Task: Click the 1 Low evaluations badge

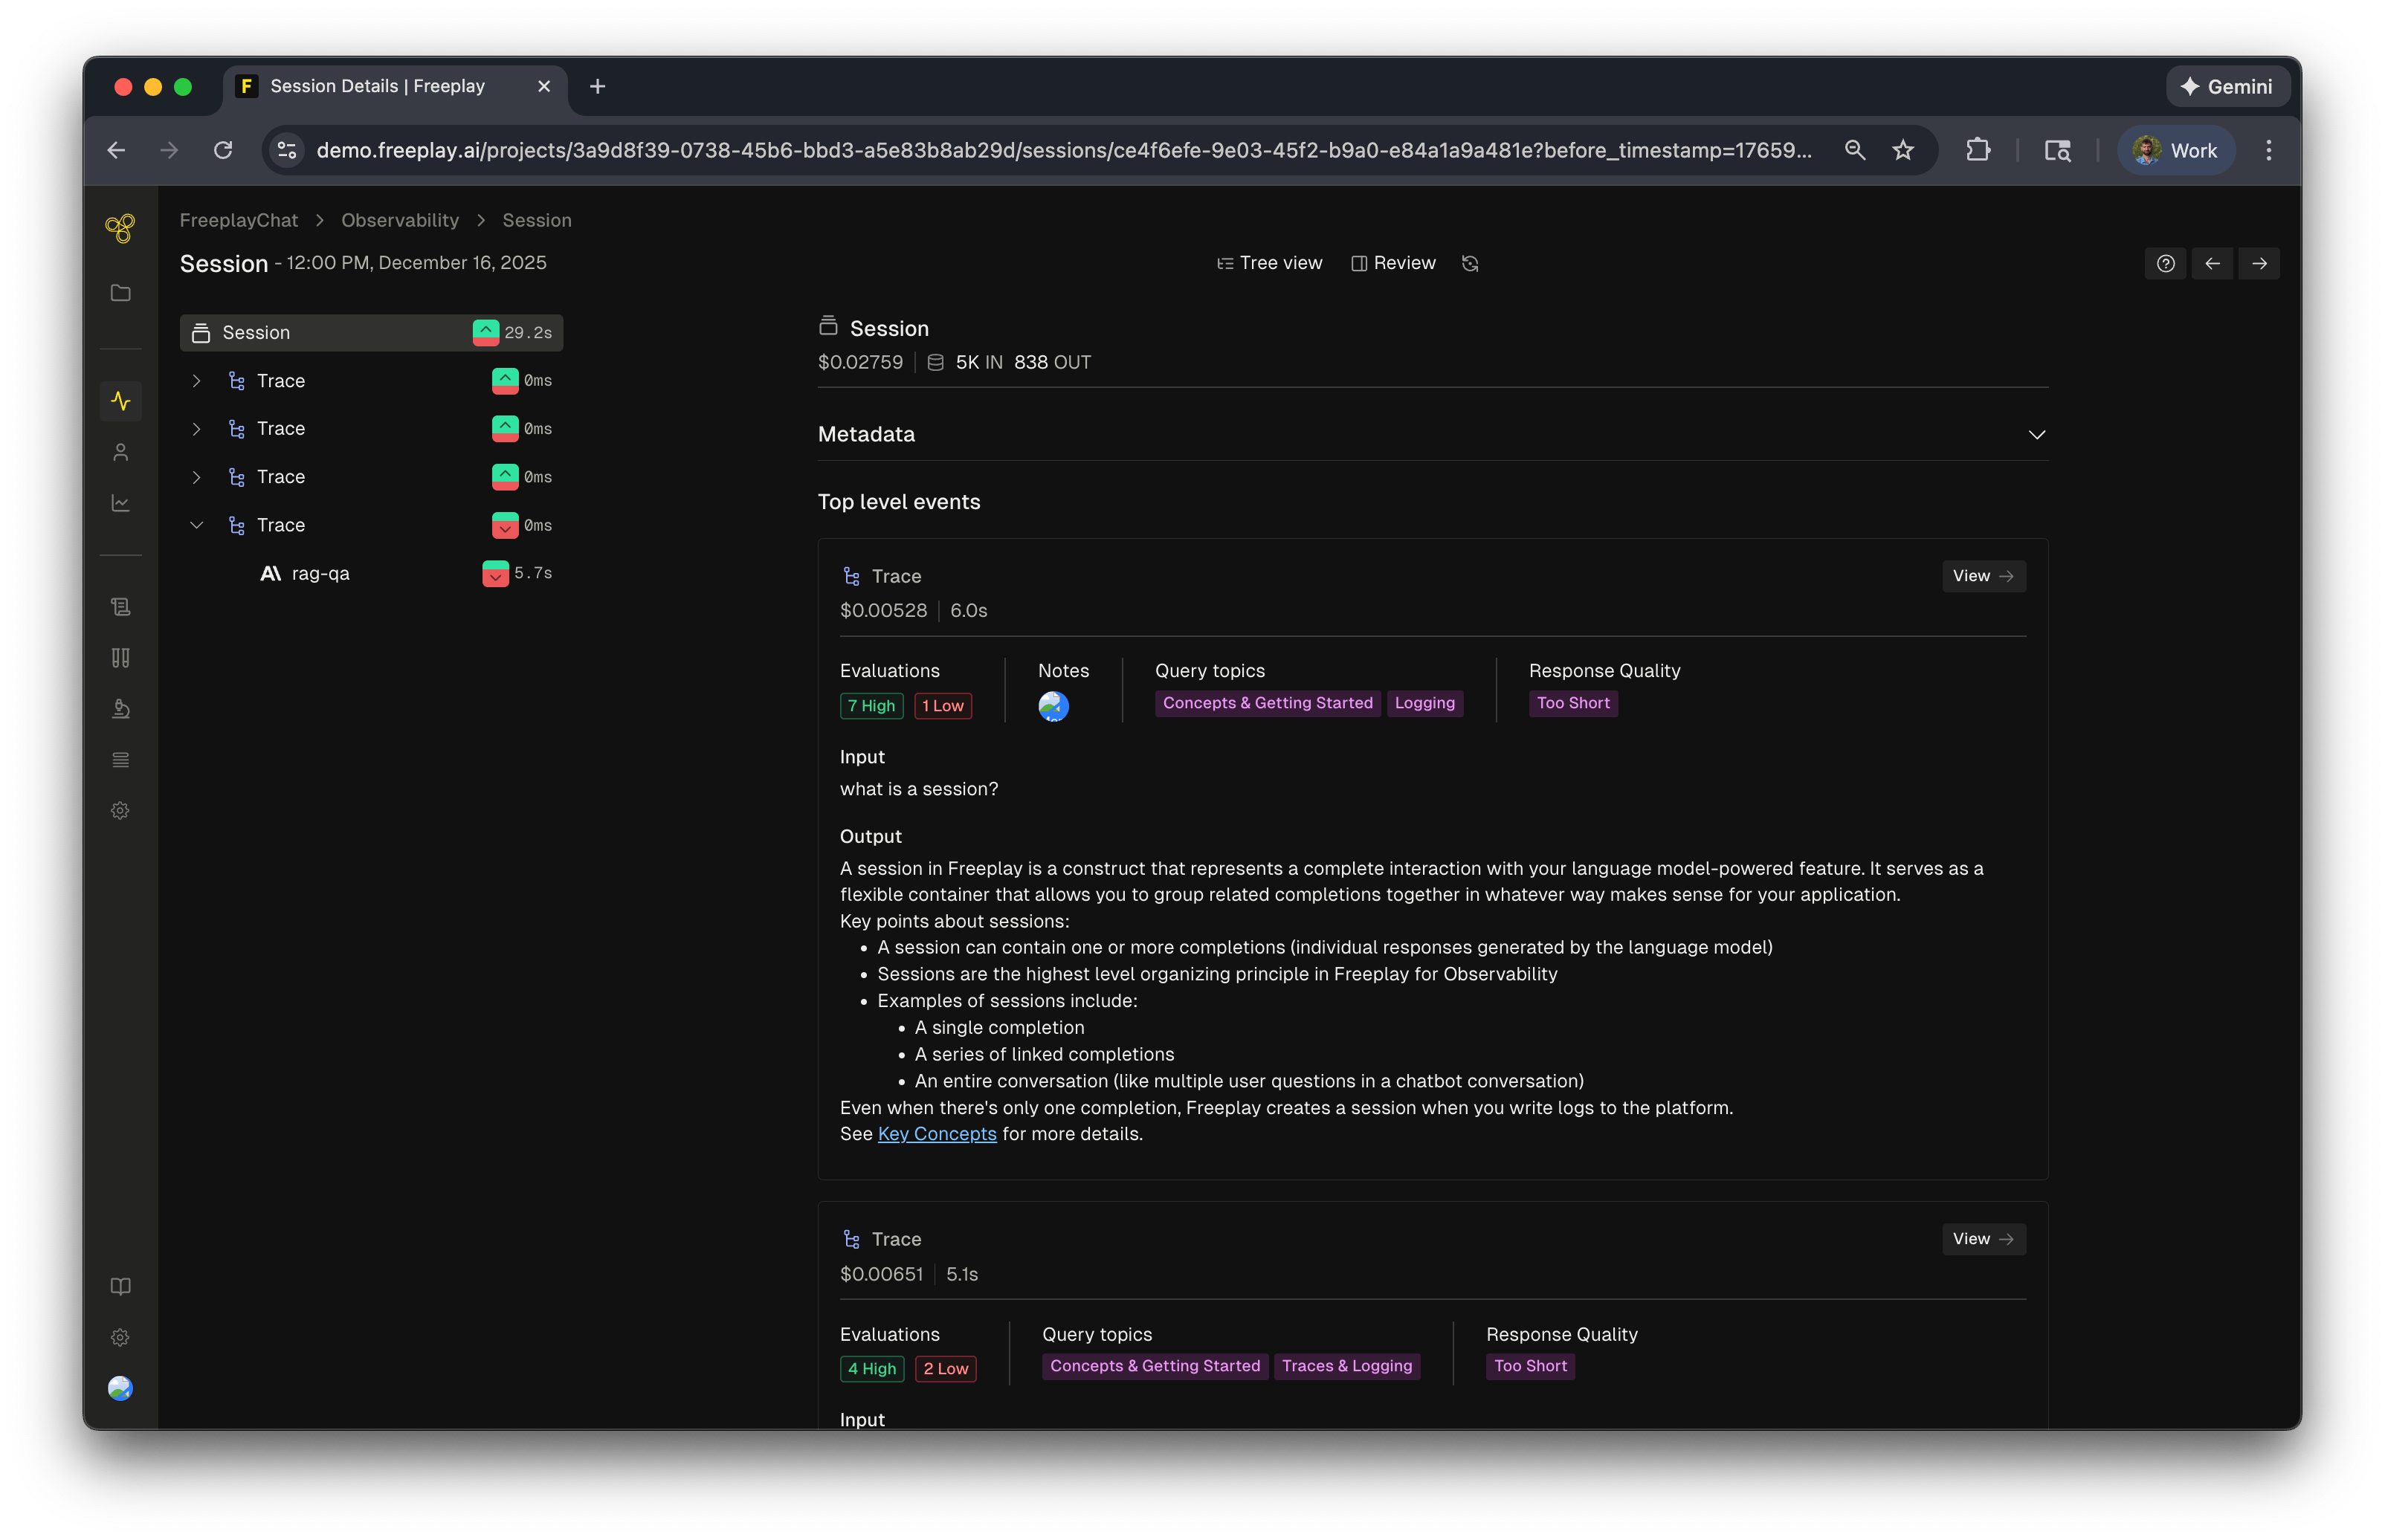Action: click(943, 706)
